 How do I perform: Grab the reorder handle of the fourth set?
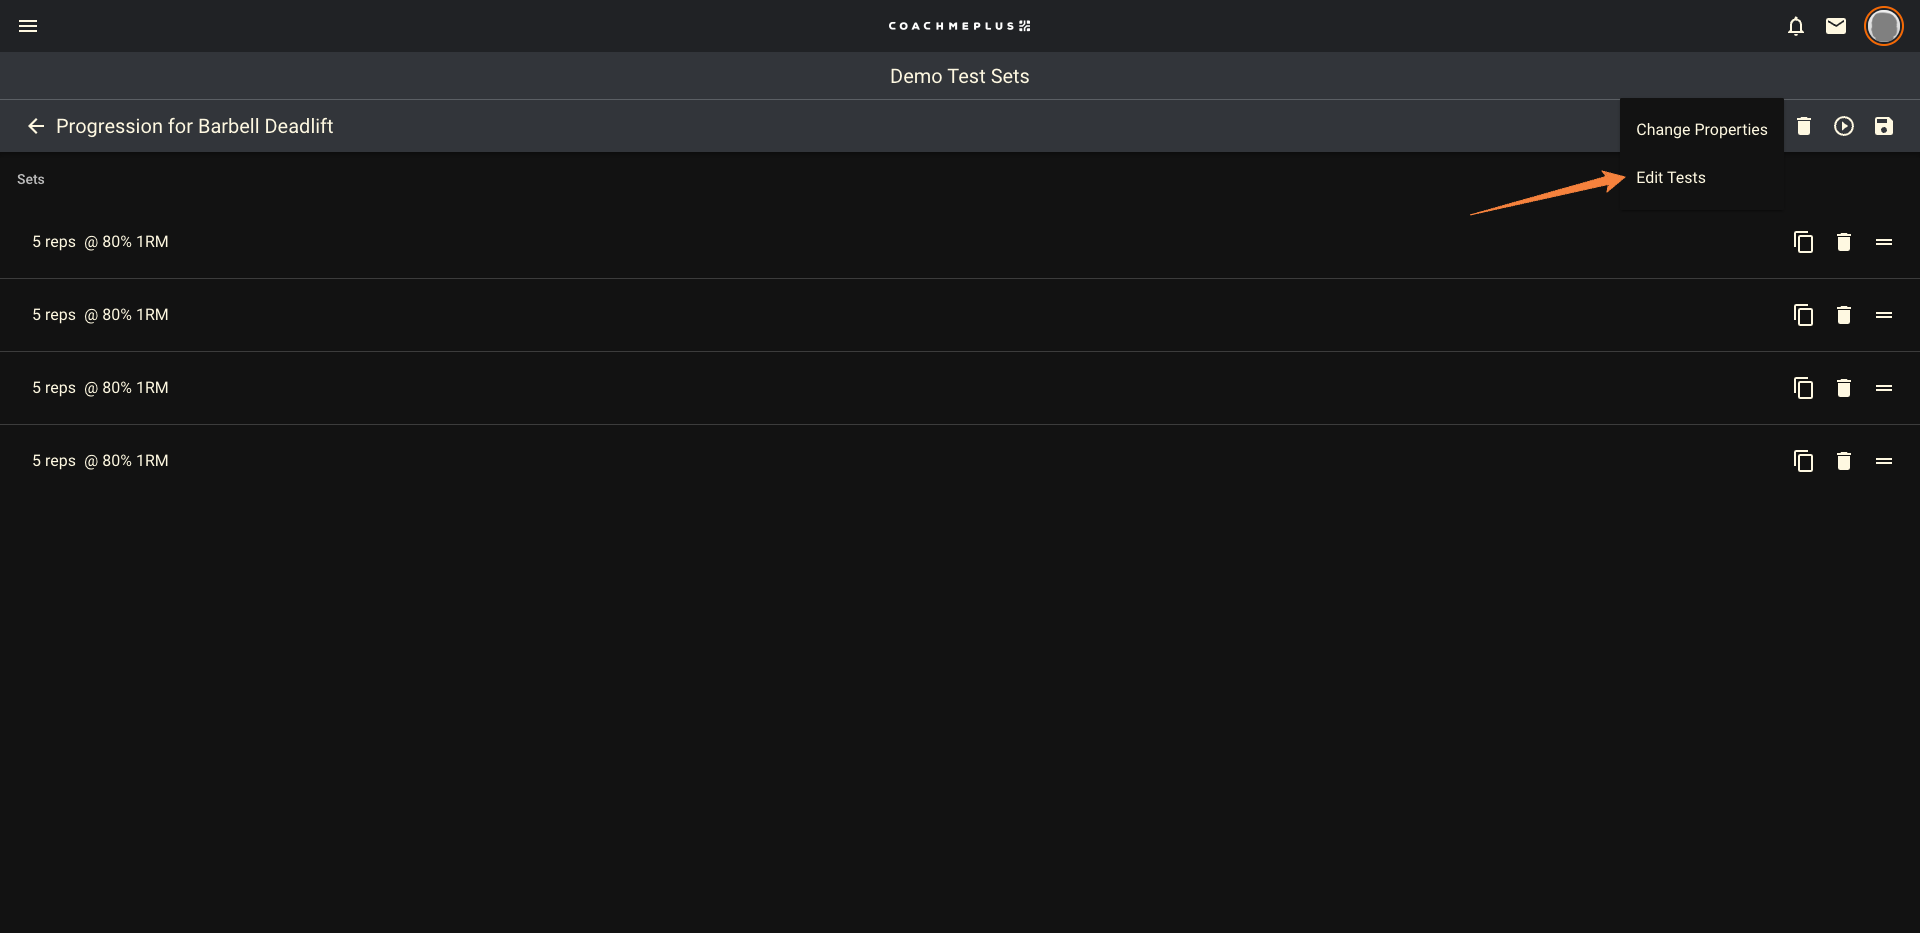click(1884, 461)
